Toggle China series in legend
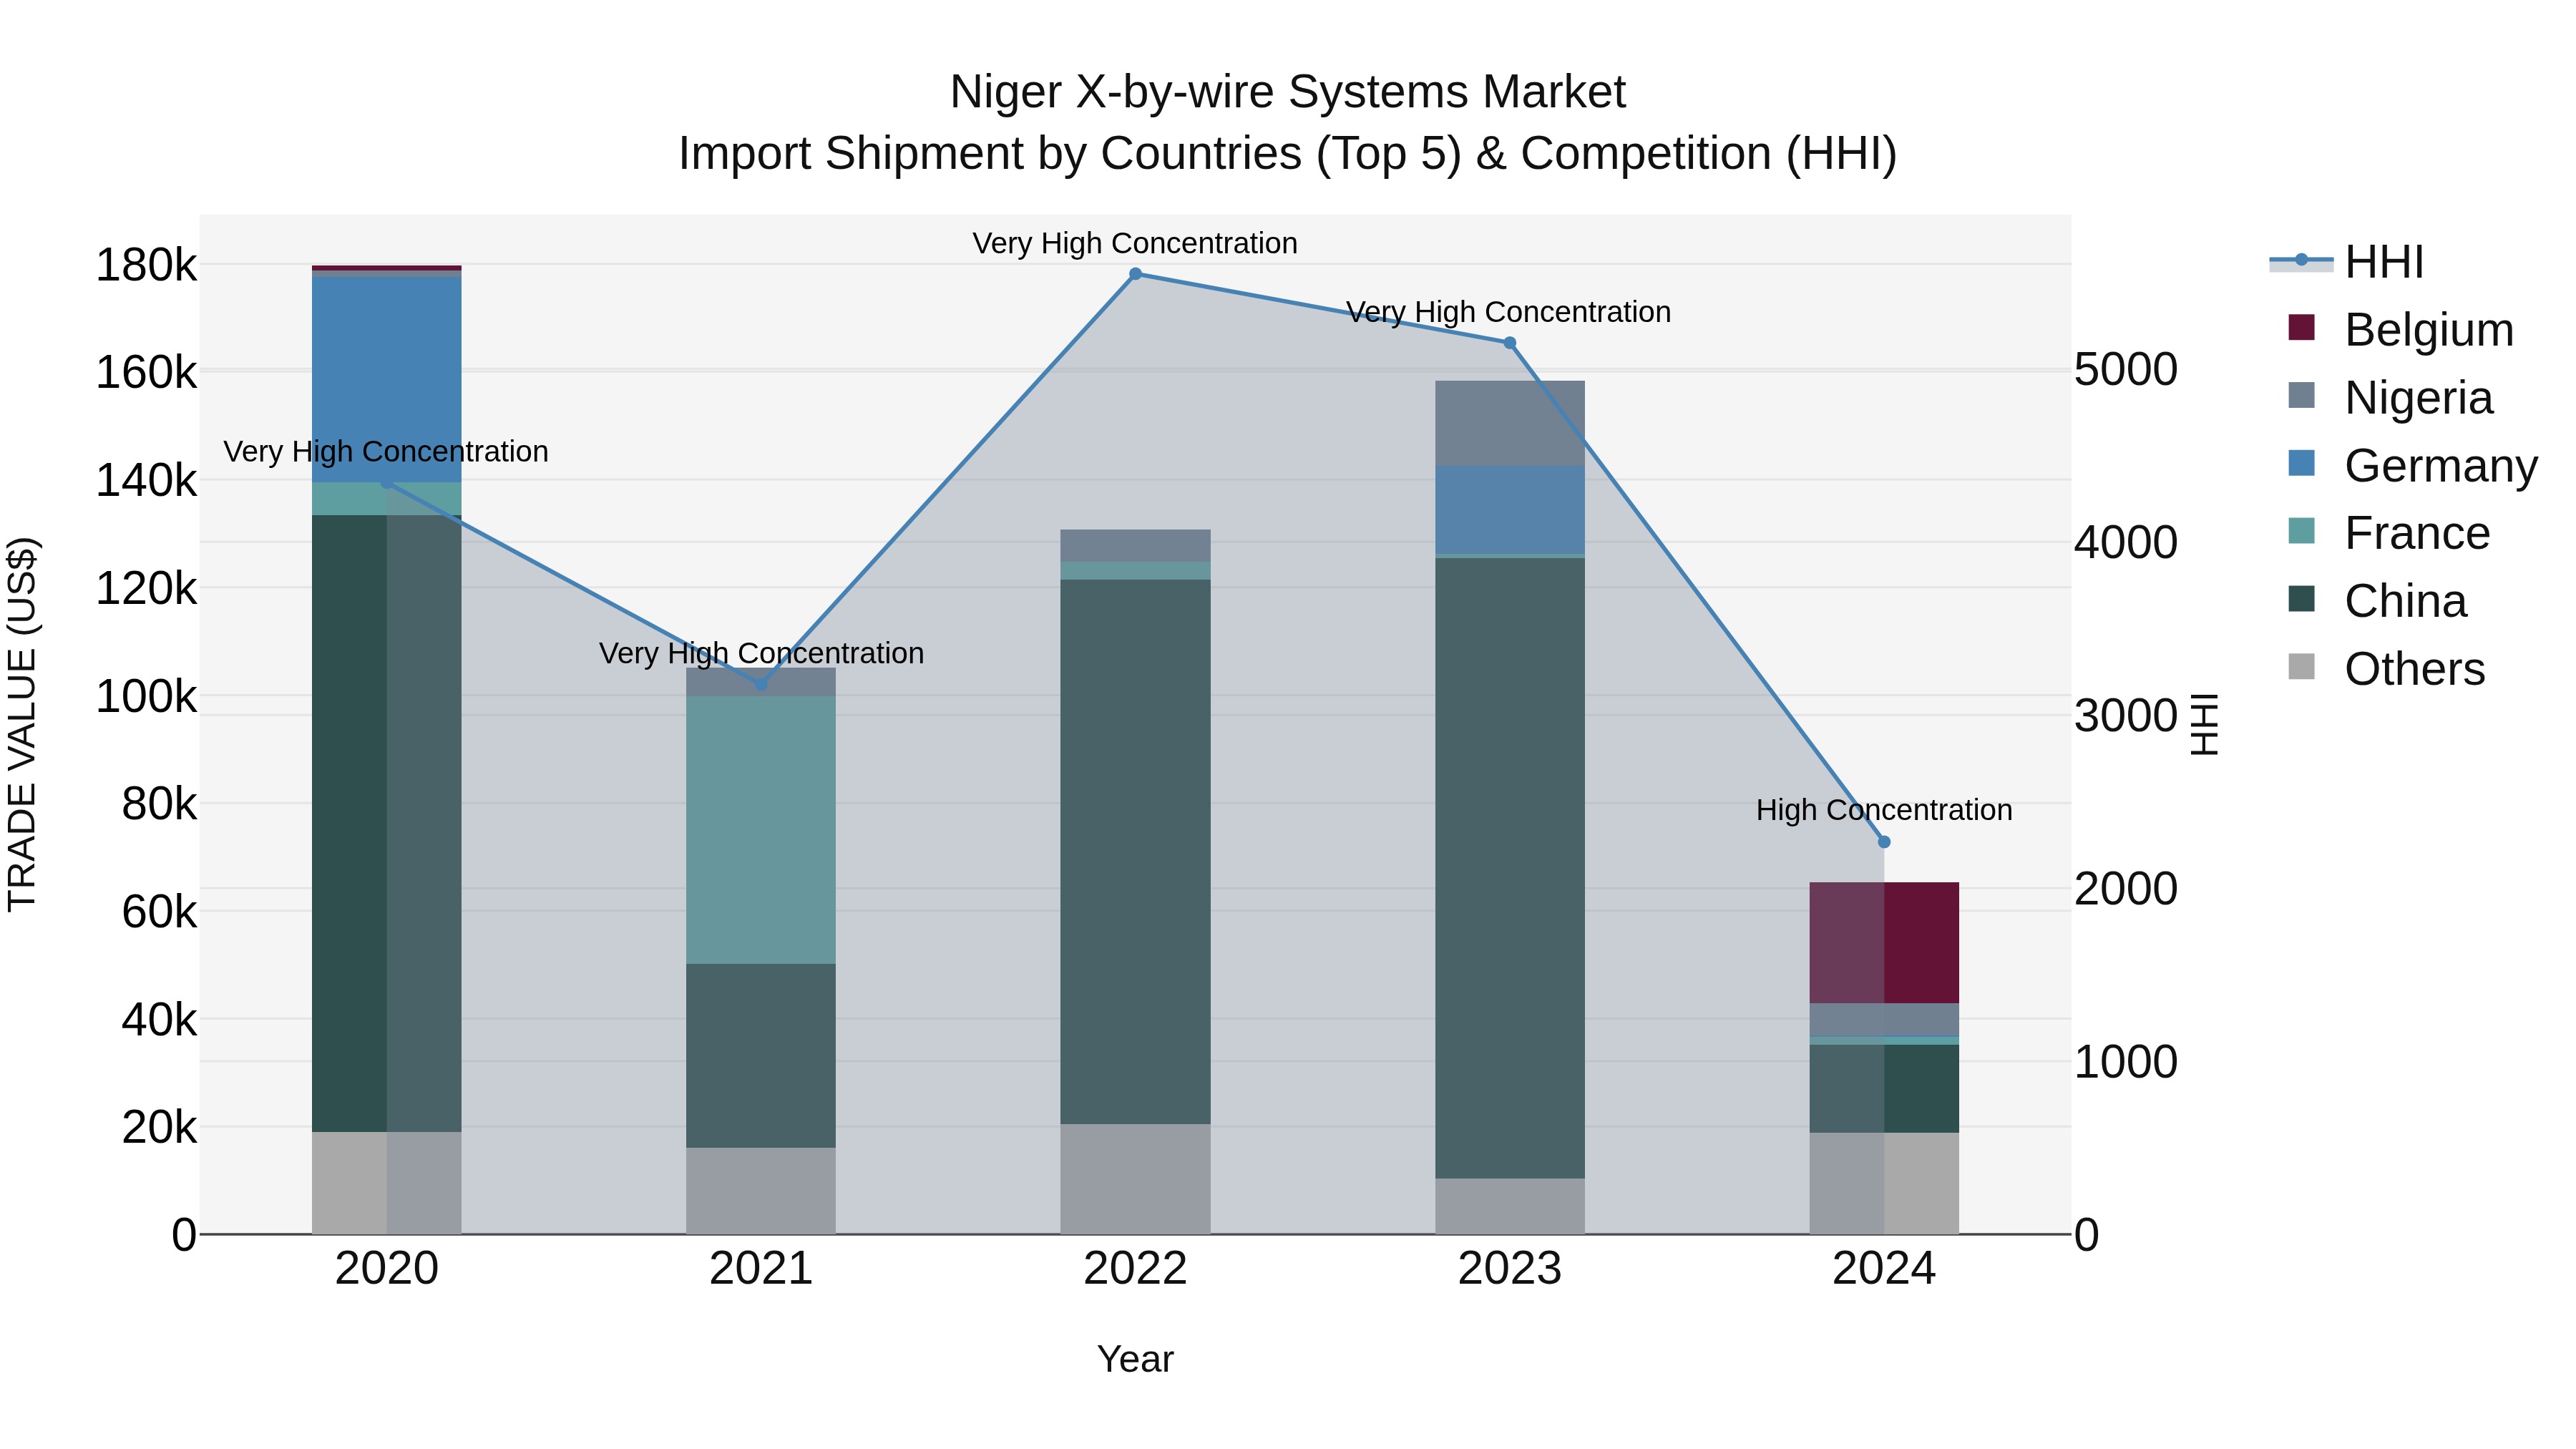2576x1449 pixels. point(2377,601)
